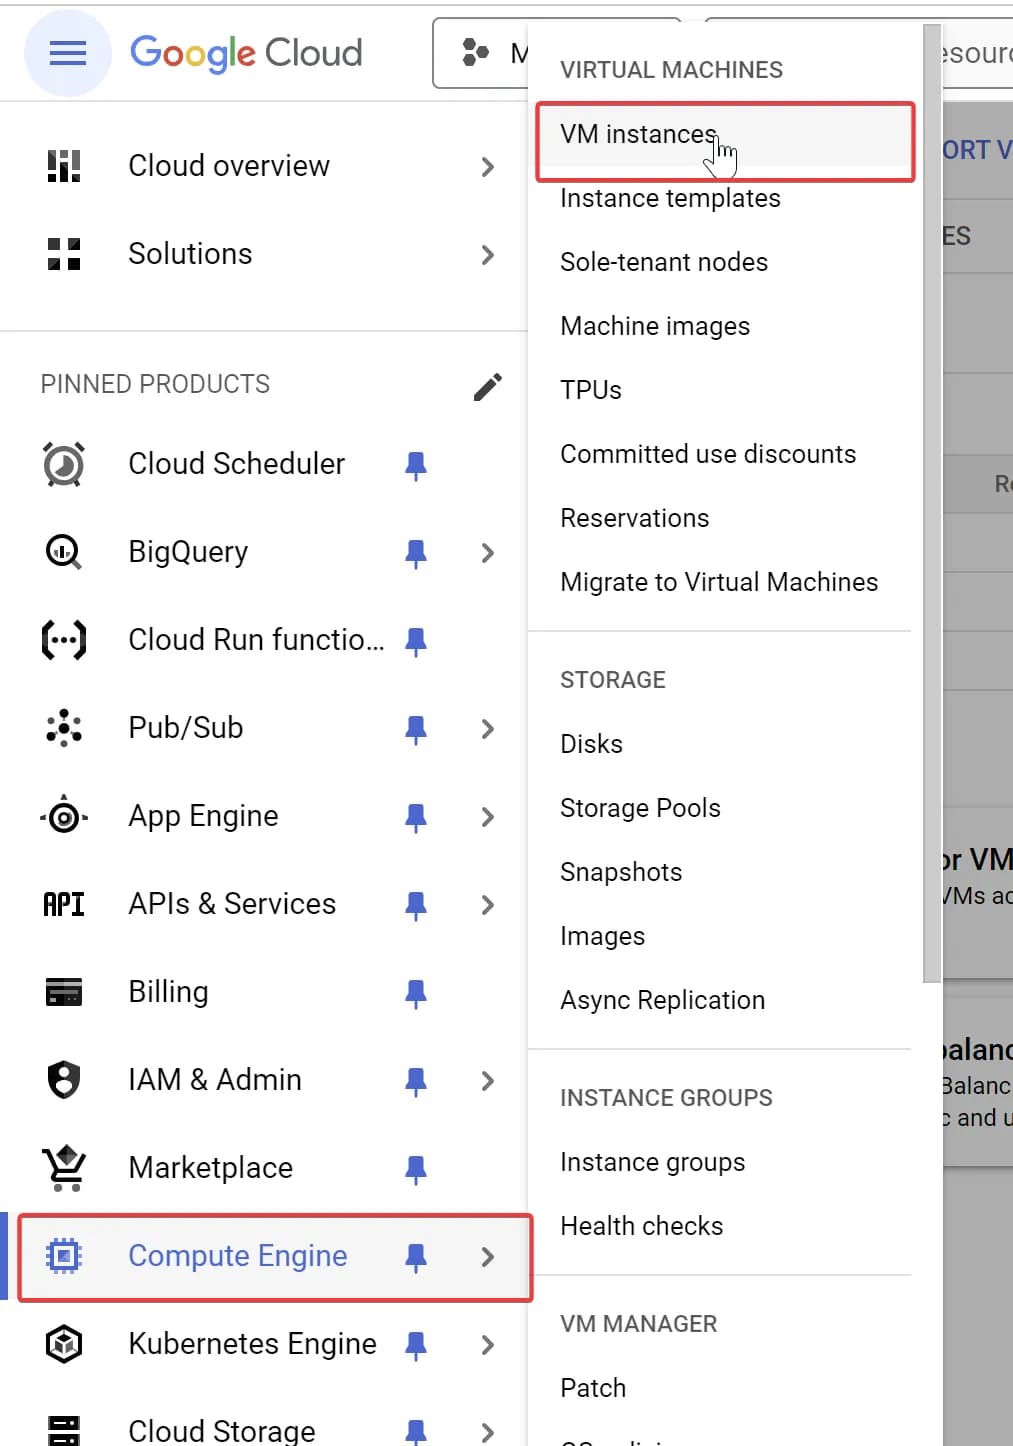Image resolution: width=1013 pixels, height=1446 pixels.
Task: Click the Pub/Sub dots icon
Action: (x=64, y=728)
